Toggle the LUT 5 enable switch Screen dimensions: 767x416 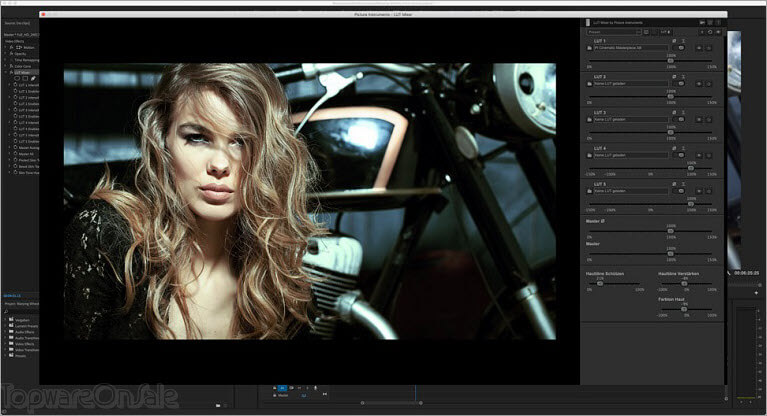click(680, 191)
